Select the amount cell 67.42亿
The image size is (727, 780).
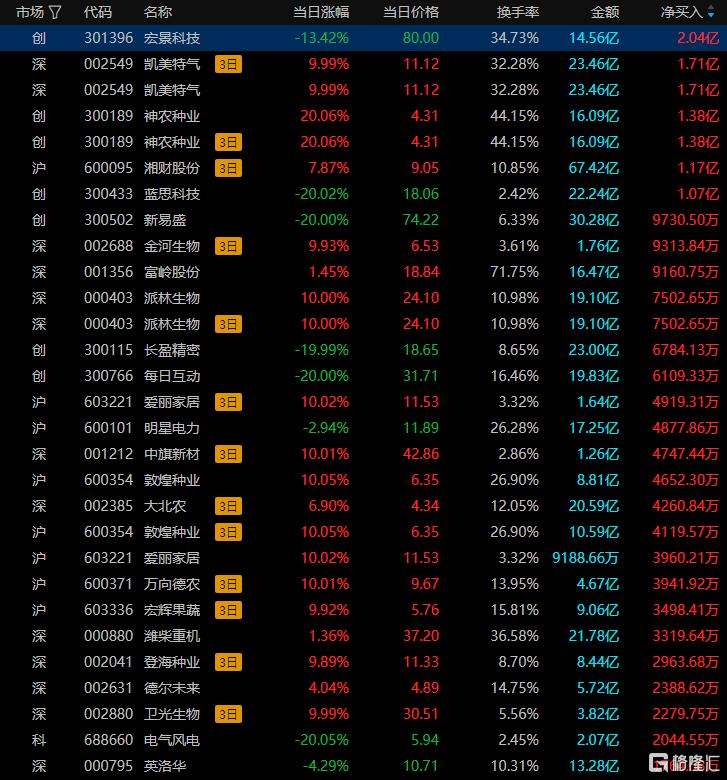pos(594,168)
